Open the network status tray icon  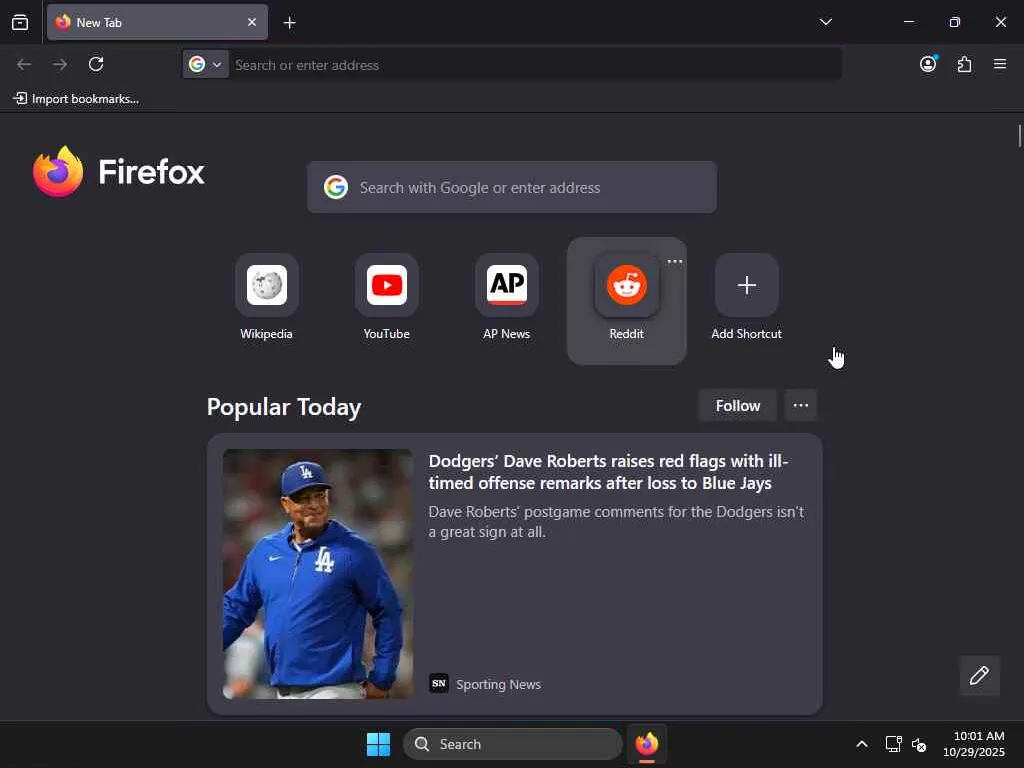pos(893,744)
